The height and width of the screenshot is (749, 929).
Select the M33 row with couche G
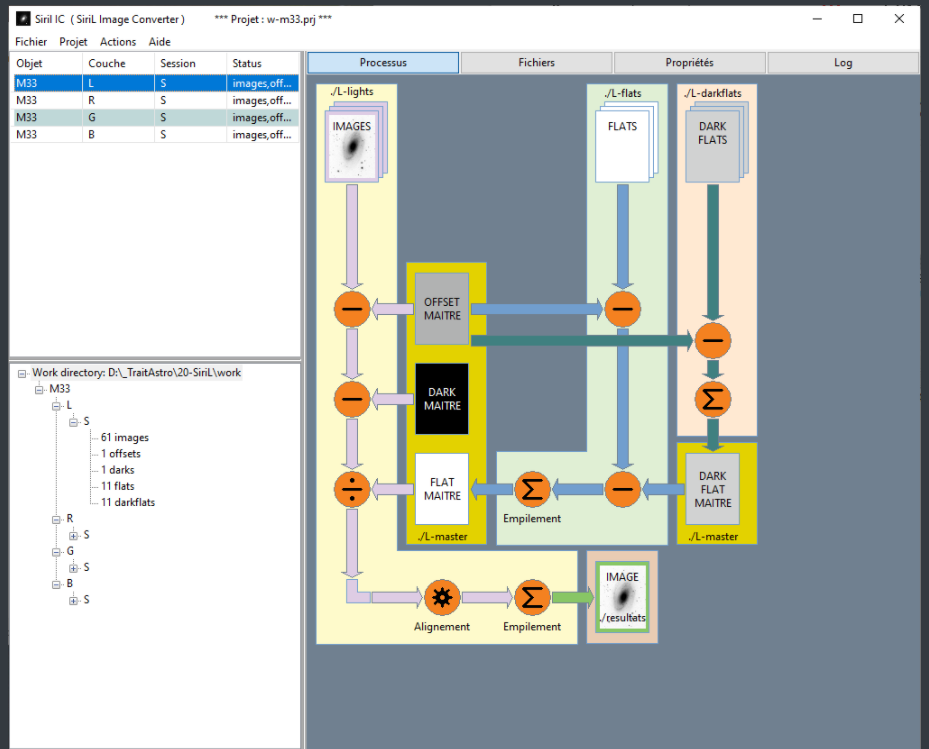coord(156,117)
